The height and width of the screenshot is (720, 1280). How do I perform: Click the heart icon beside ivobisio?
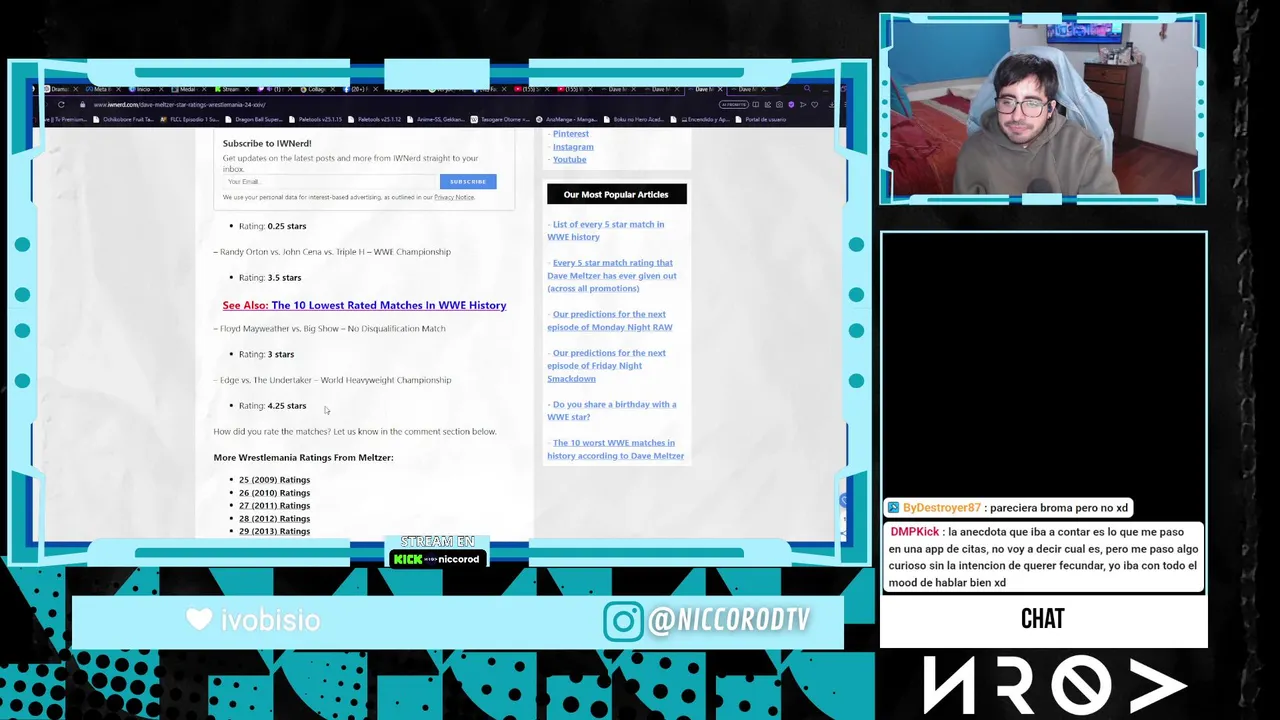click(x=199, y=620)
